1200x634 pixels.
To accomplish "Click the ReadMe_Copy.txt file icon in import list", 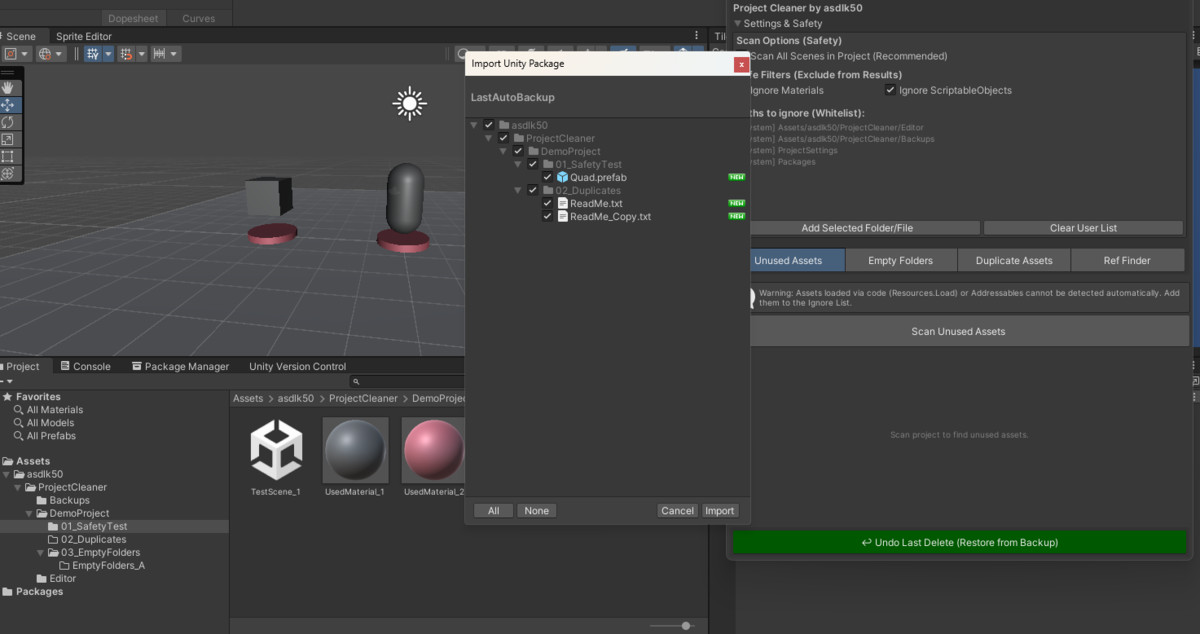I will pos(562,216).
